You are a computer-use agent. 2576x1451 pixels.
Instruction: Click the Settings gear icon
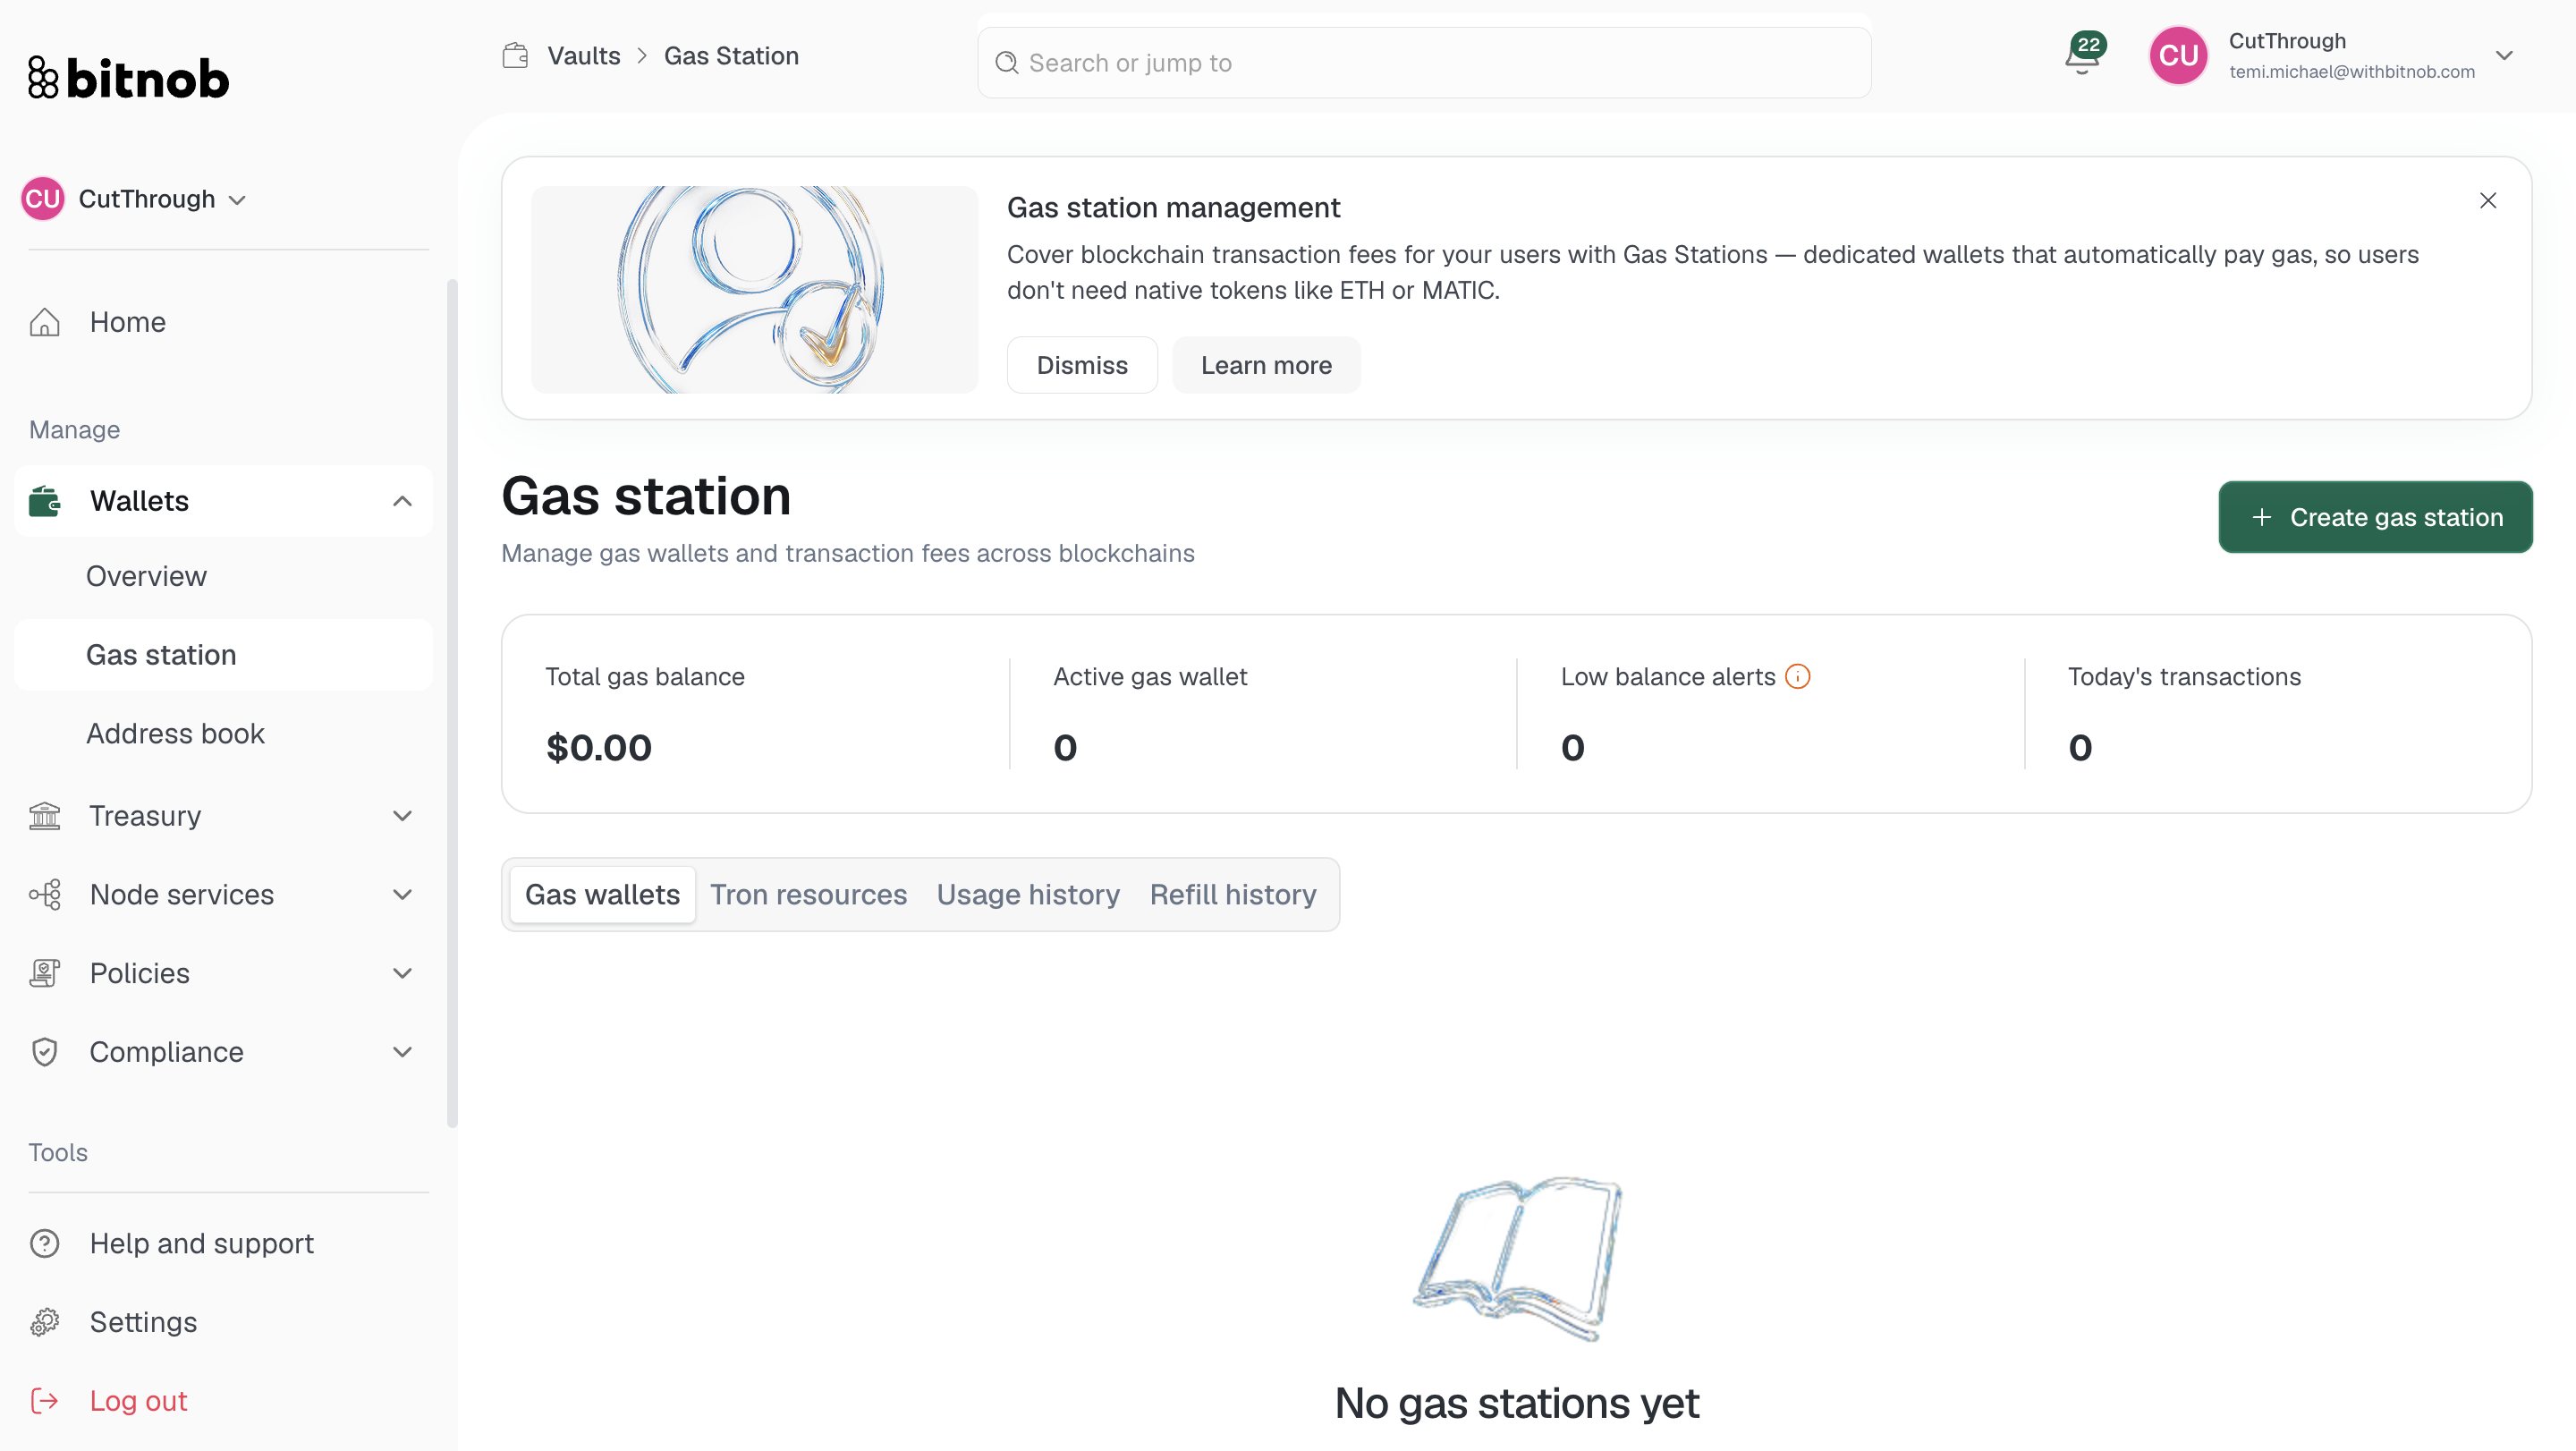pyautogui.click(x=45, y=1322)
